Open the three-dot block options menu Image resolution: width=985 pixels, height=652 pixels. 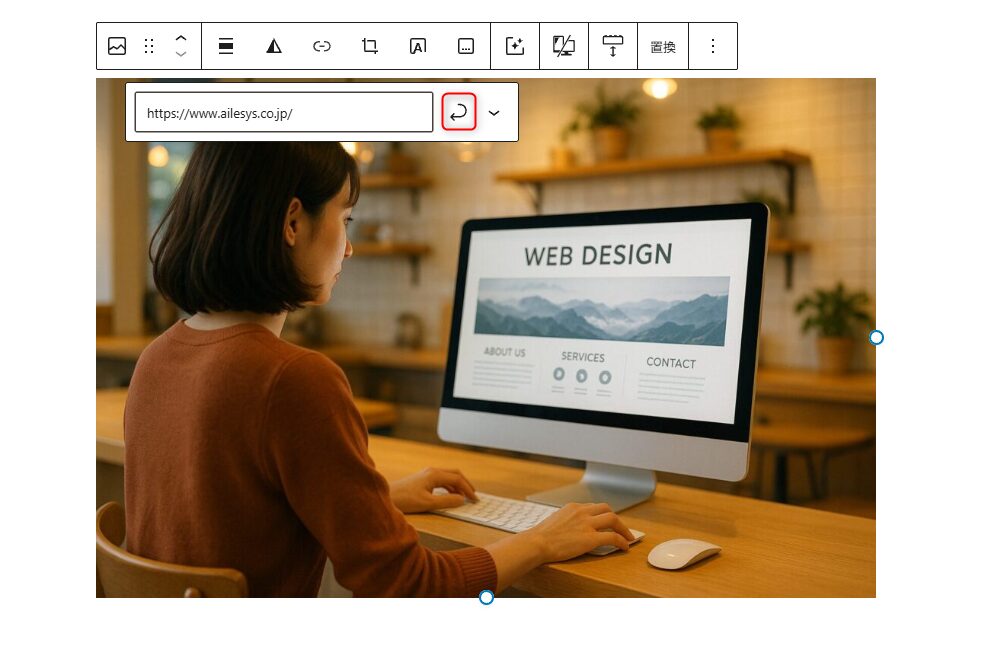tap(713, 46)
